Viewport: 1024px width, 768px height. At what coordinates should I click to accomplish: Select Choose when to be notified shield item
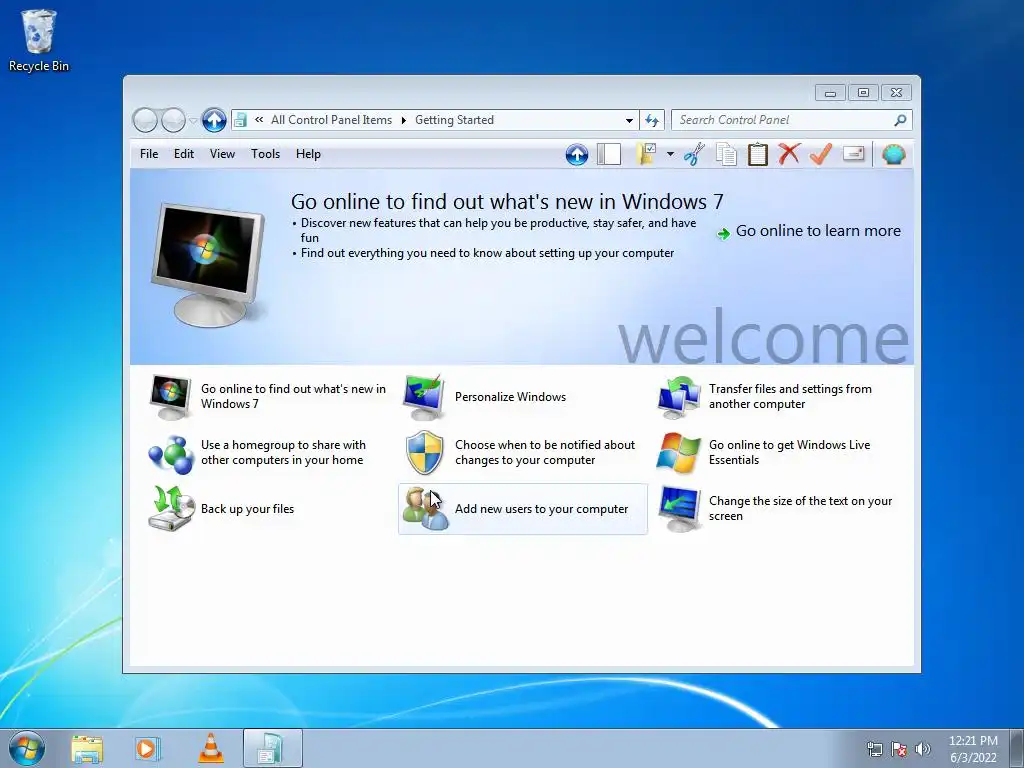click(522, 453)
